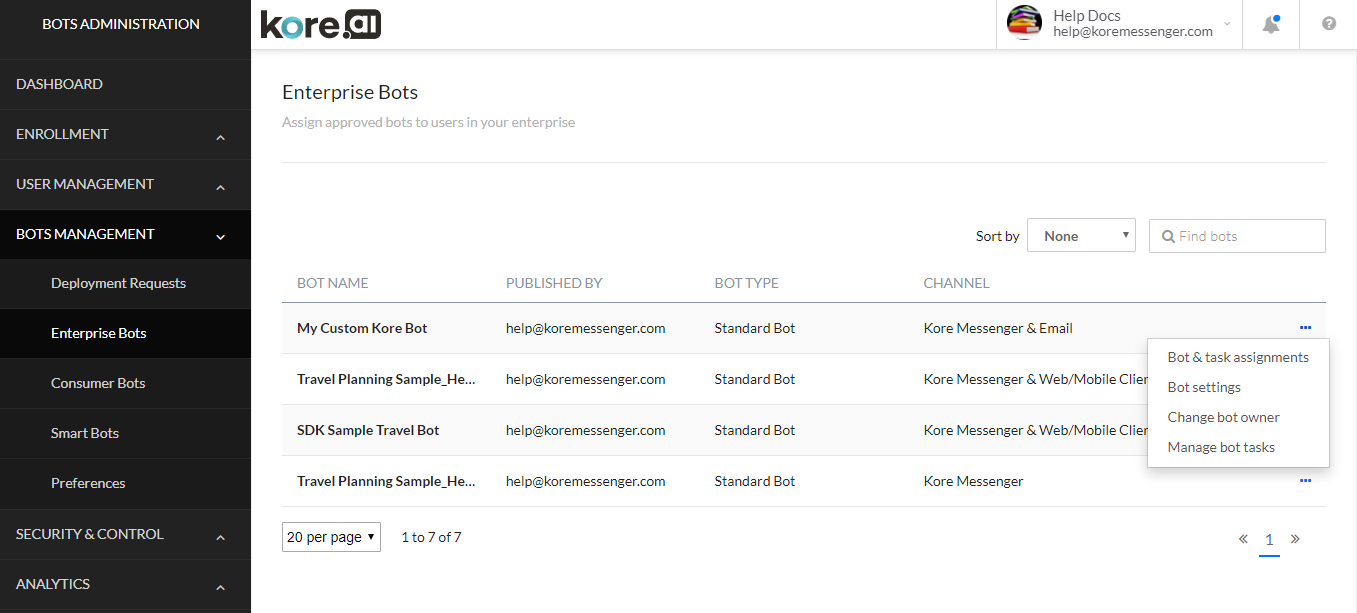Change the 20 per page dropdown
1357x613 pixels.
tap(331, 537)
